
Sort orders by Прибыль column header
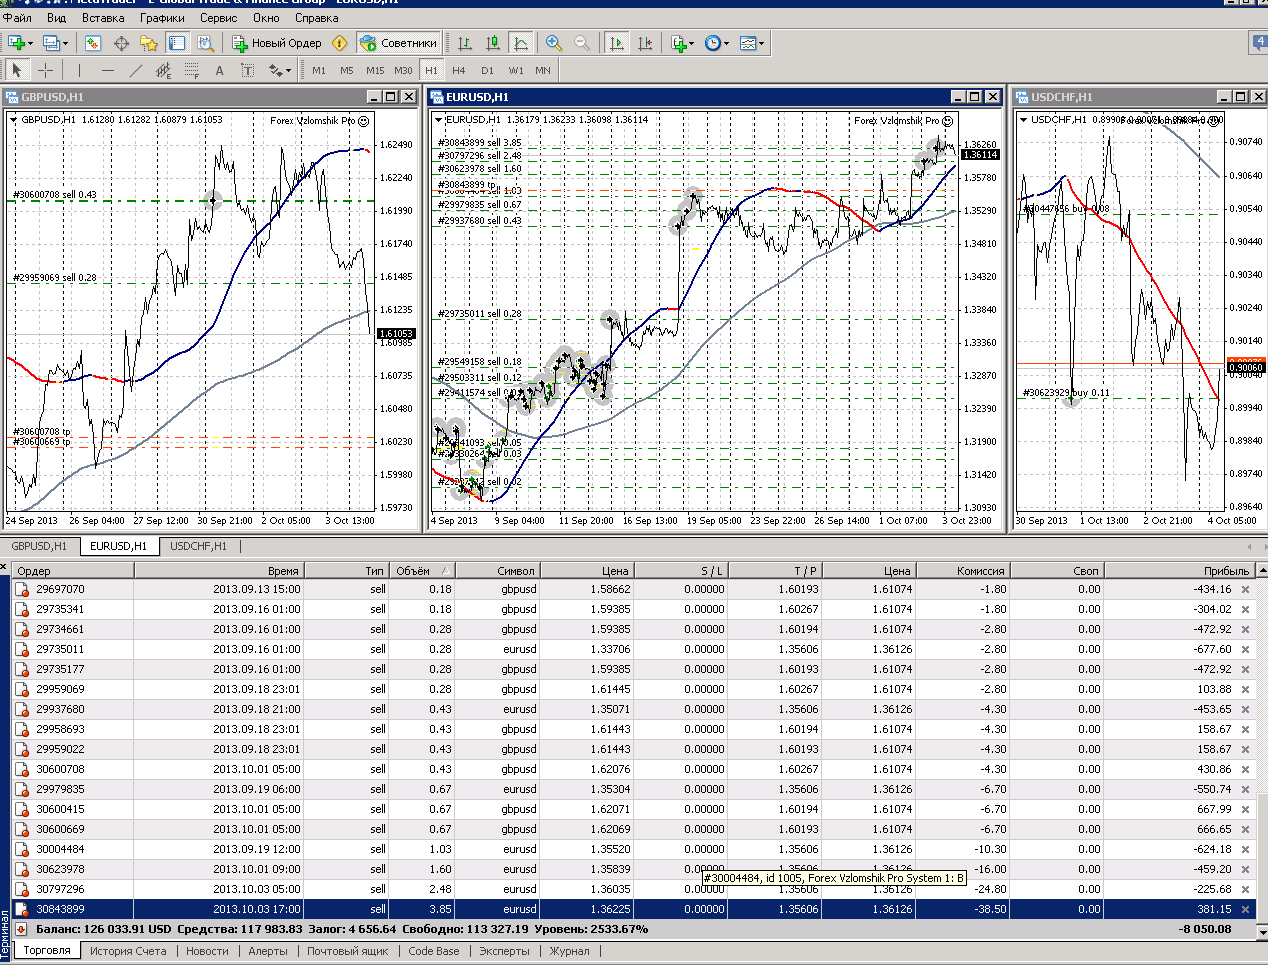pyautogui.click(x=1180, y=571)
